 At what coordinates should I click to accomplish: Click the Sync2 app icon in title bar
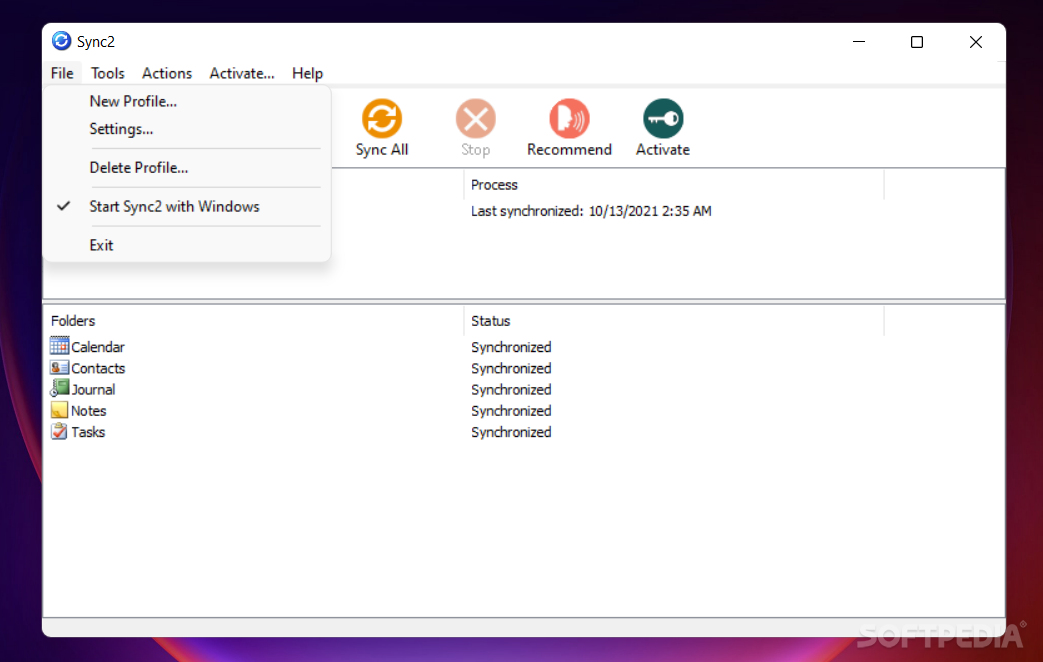(61, 41)
